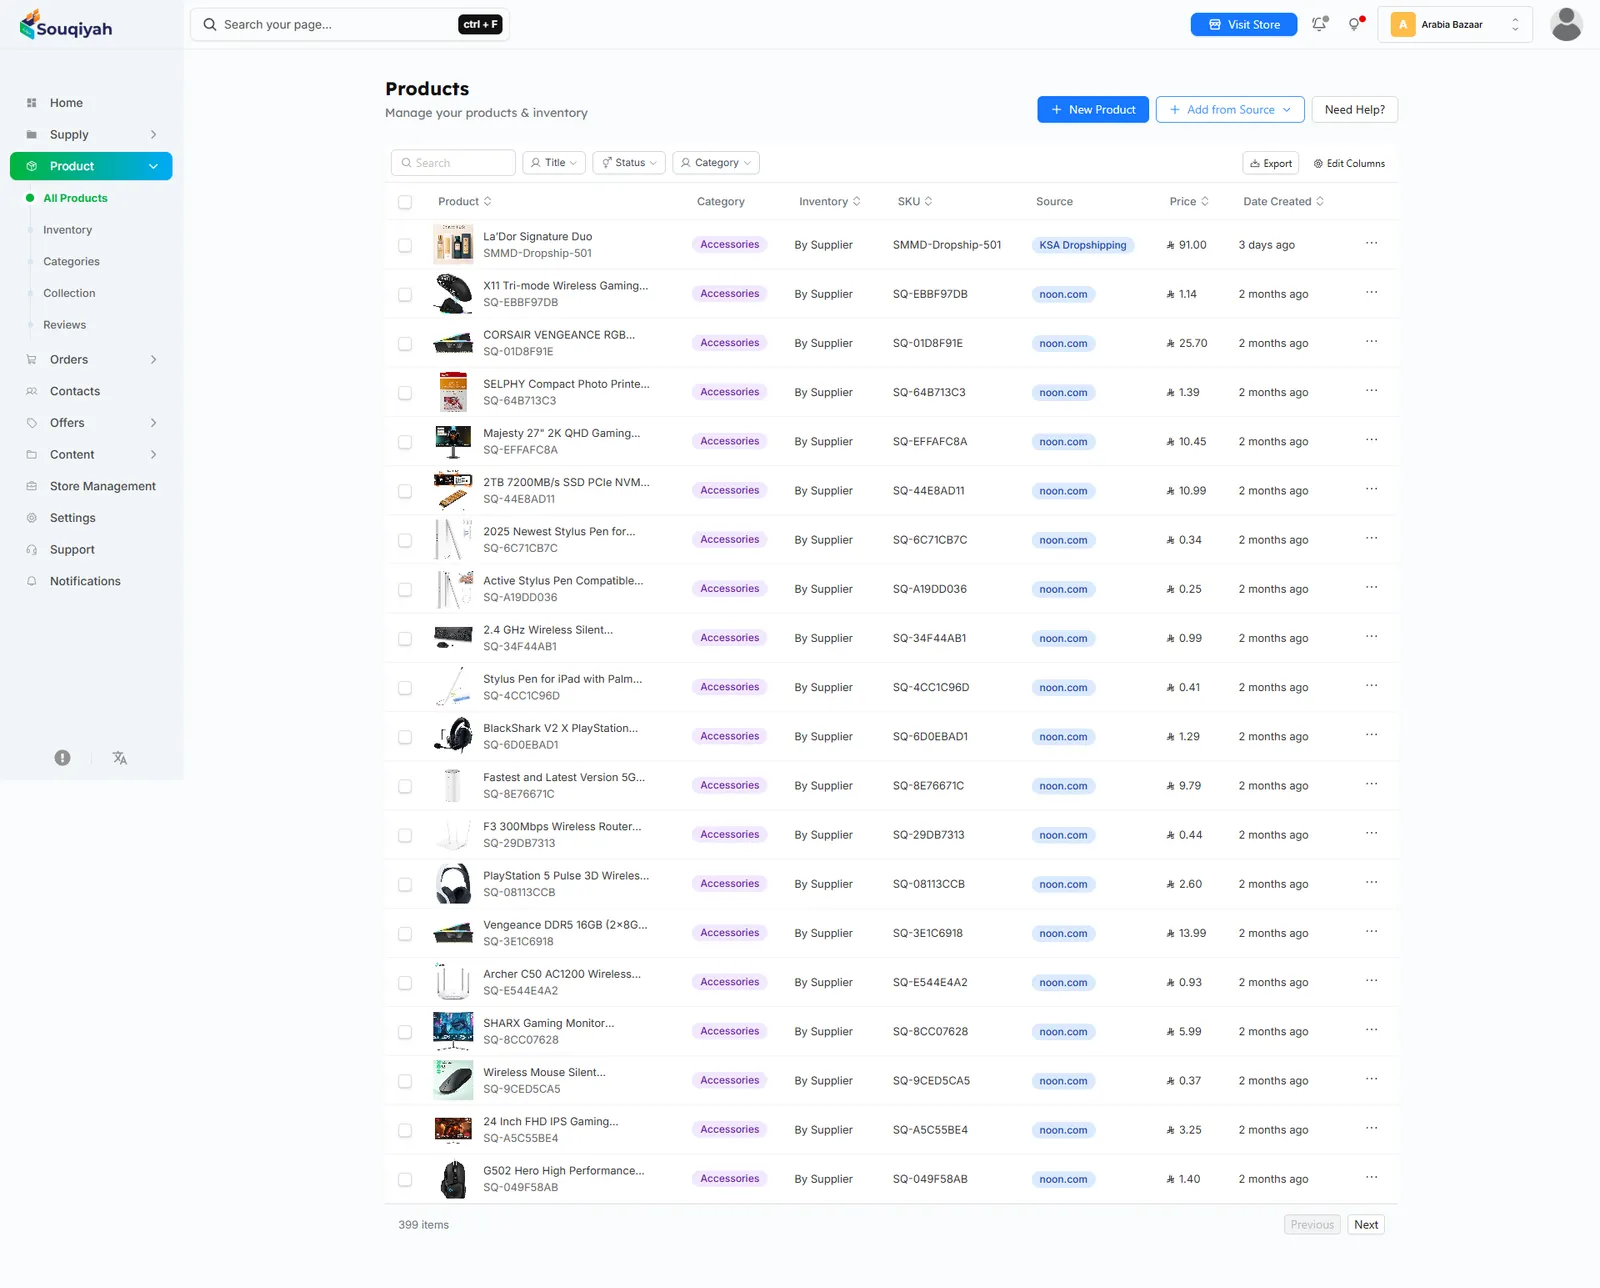Click the Export button

pyautogui.click(x=1271, y=163)
